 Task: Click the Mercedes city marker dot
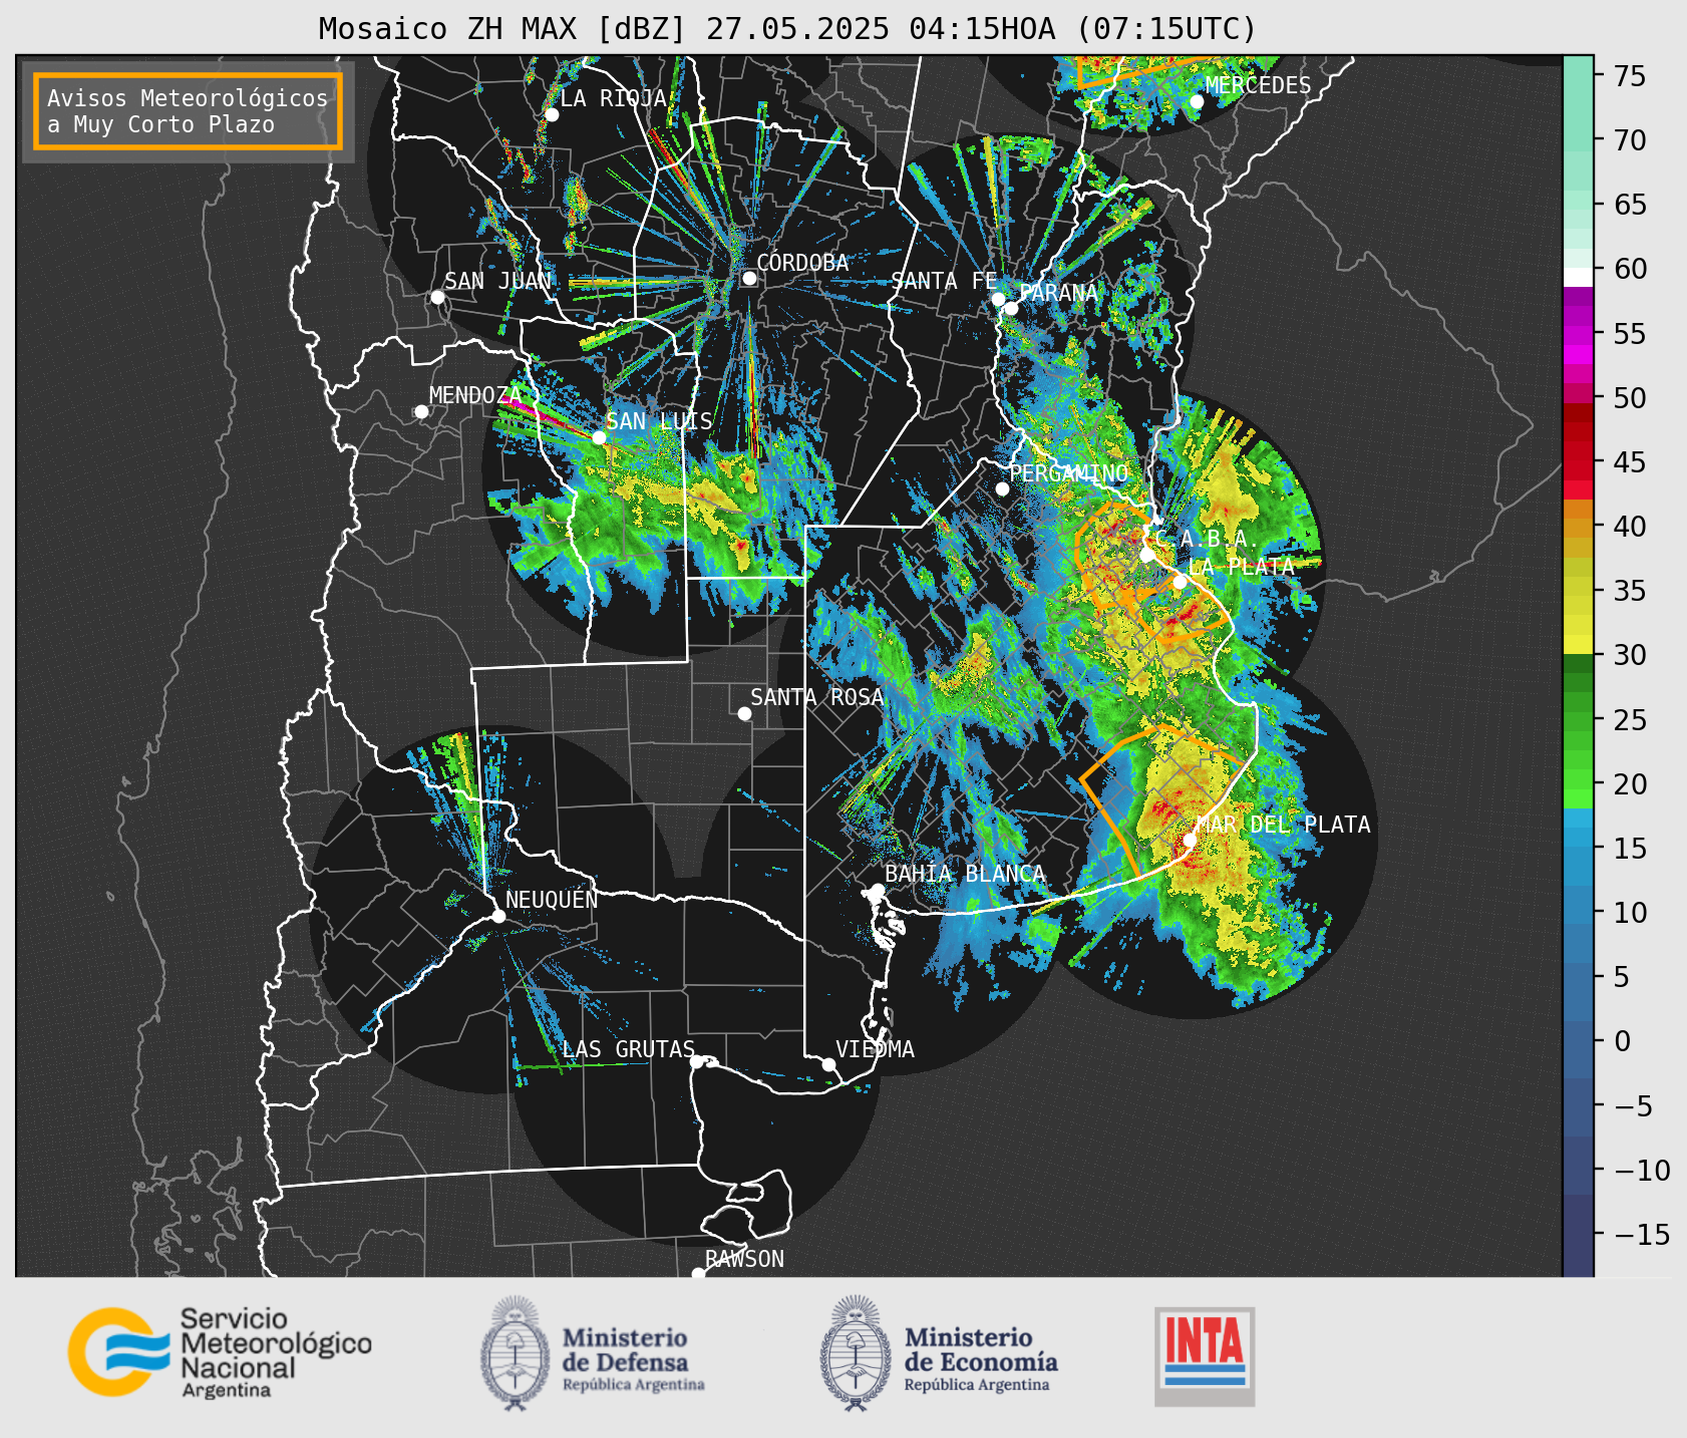pos(1196,102)
